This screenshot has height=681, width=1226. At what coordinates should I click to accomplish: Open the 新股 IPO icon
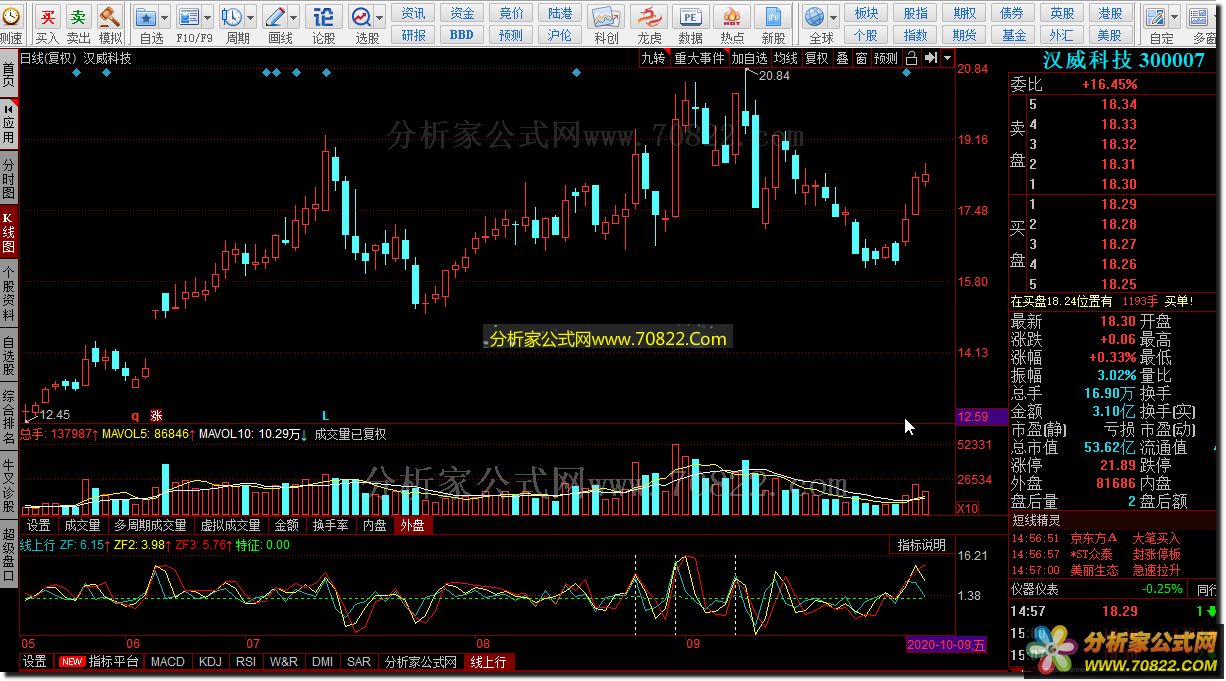(773, 17)
